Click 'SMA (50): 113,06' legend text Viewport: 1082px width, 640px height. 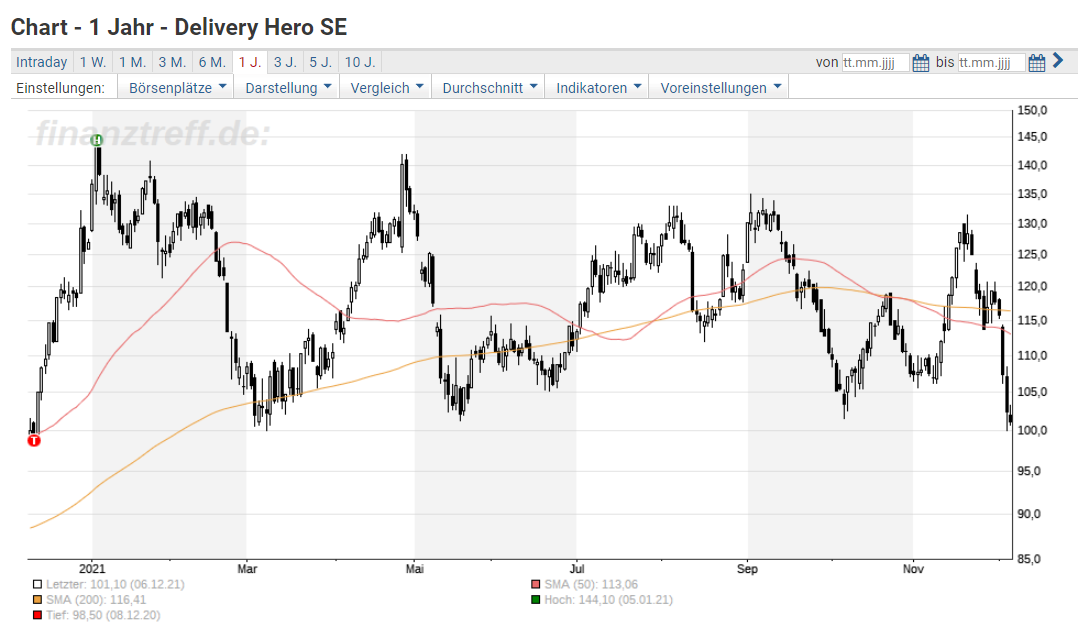tap(591, 584)
